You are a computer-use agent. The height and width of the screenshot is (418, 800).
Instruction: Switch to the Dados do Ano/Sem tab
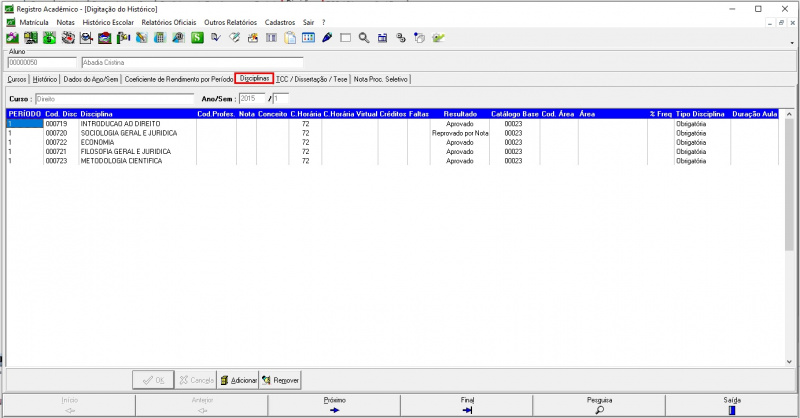click(90, 79)
